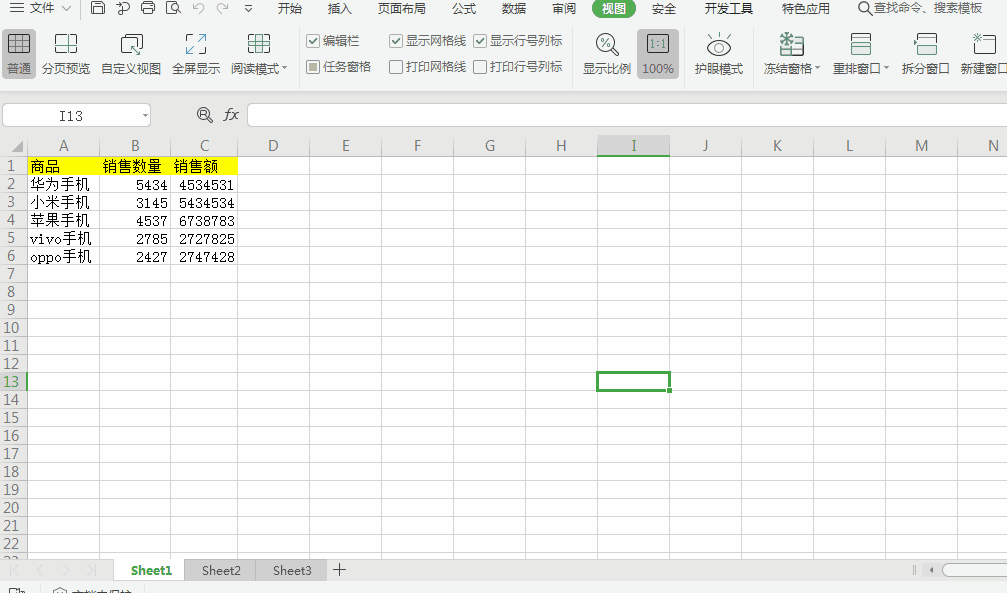The image size is (1007, 593).
Task: Open 显示比例 zoom dialog
Action: coord(606,54)
